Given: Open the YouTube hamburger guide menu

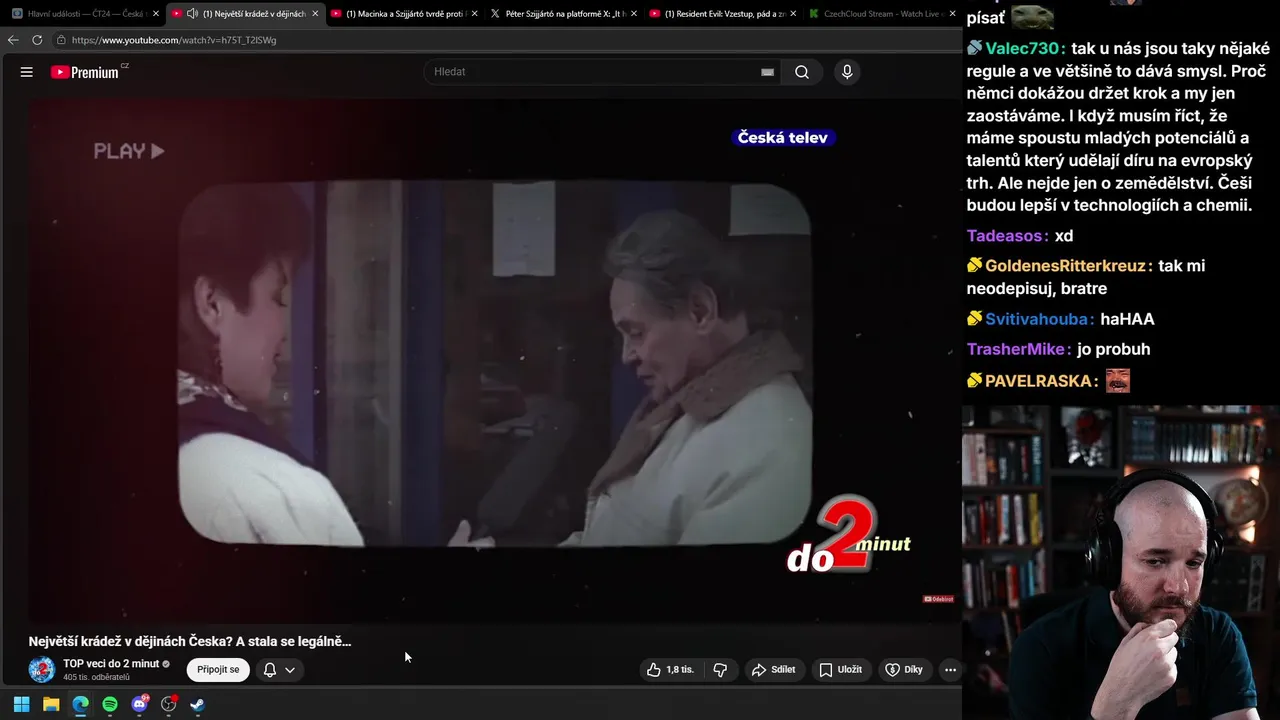Looking at the screenshot, I should pos(27,72).
